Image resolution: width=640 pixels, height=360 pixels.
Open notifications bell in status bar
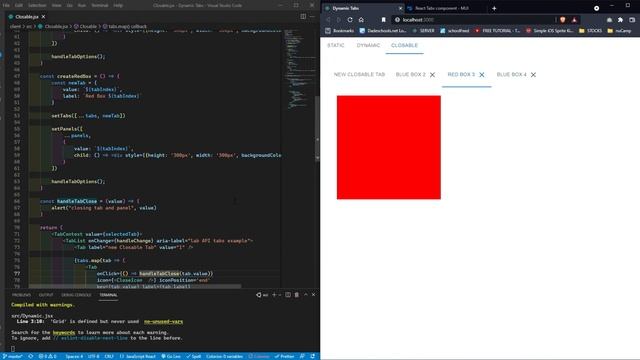pos(312,356)
